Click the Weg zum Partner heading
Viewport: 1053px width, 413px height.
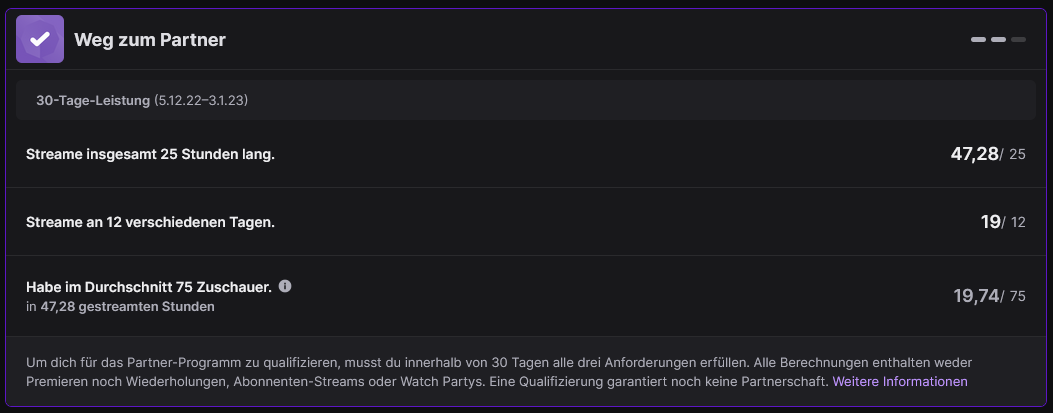pyautogui.click(x=150, y=40)
